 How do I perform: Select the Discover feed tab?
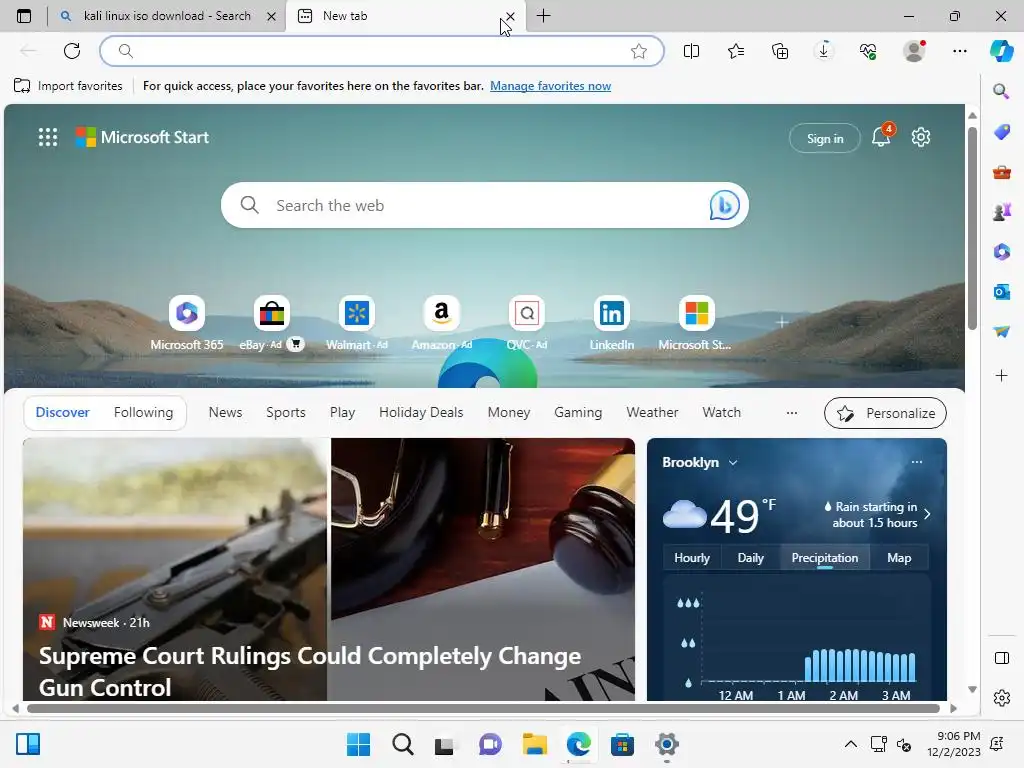63,412
